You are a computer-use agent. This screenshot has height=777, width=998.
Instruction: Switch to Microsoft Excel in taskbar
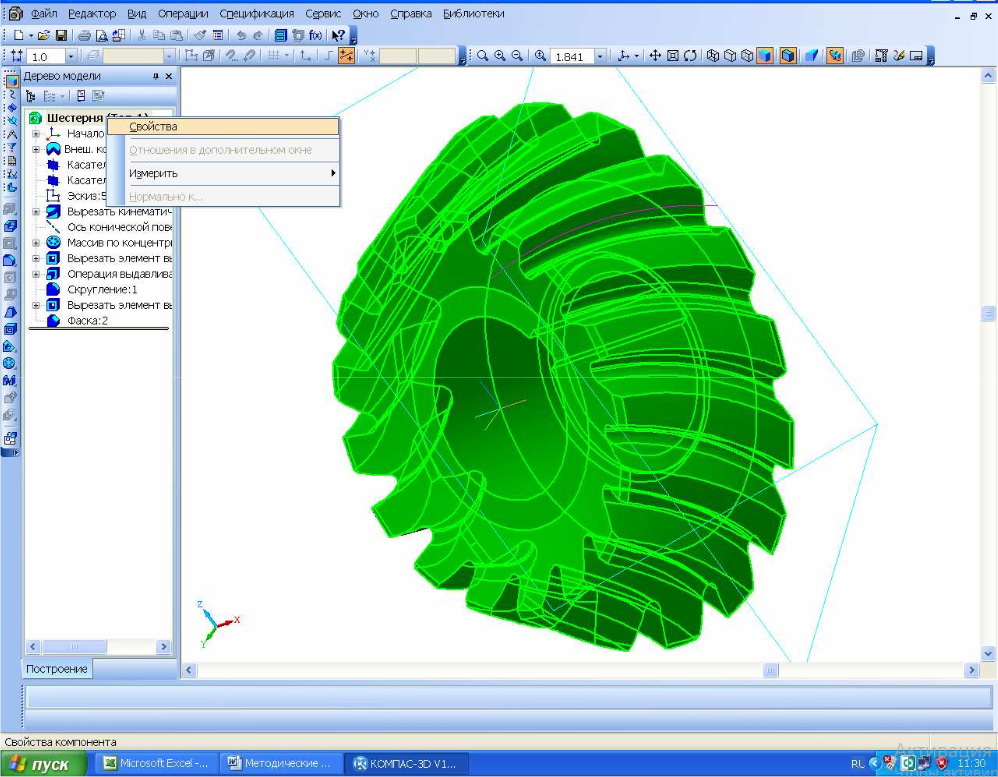coord(156,764)
